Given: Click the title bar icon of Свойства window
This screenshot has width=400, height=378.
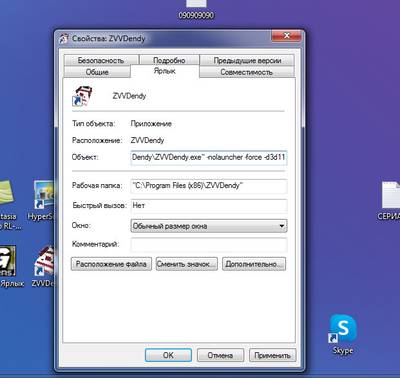Looking at the screenshot, I should coord(64,38).
